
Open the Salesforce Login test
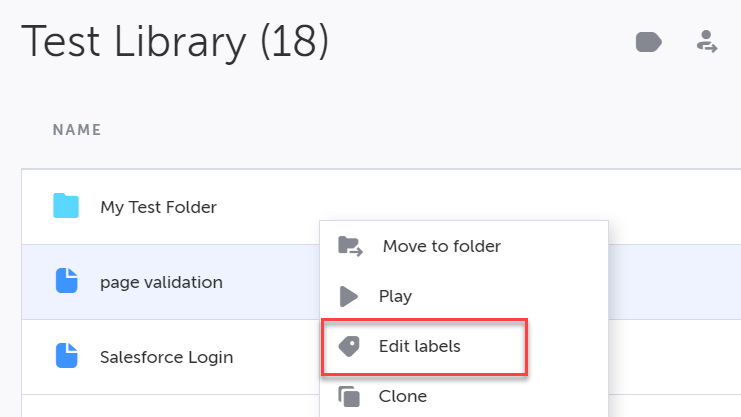[x=166, y=355]
